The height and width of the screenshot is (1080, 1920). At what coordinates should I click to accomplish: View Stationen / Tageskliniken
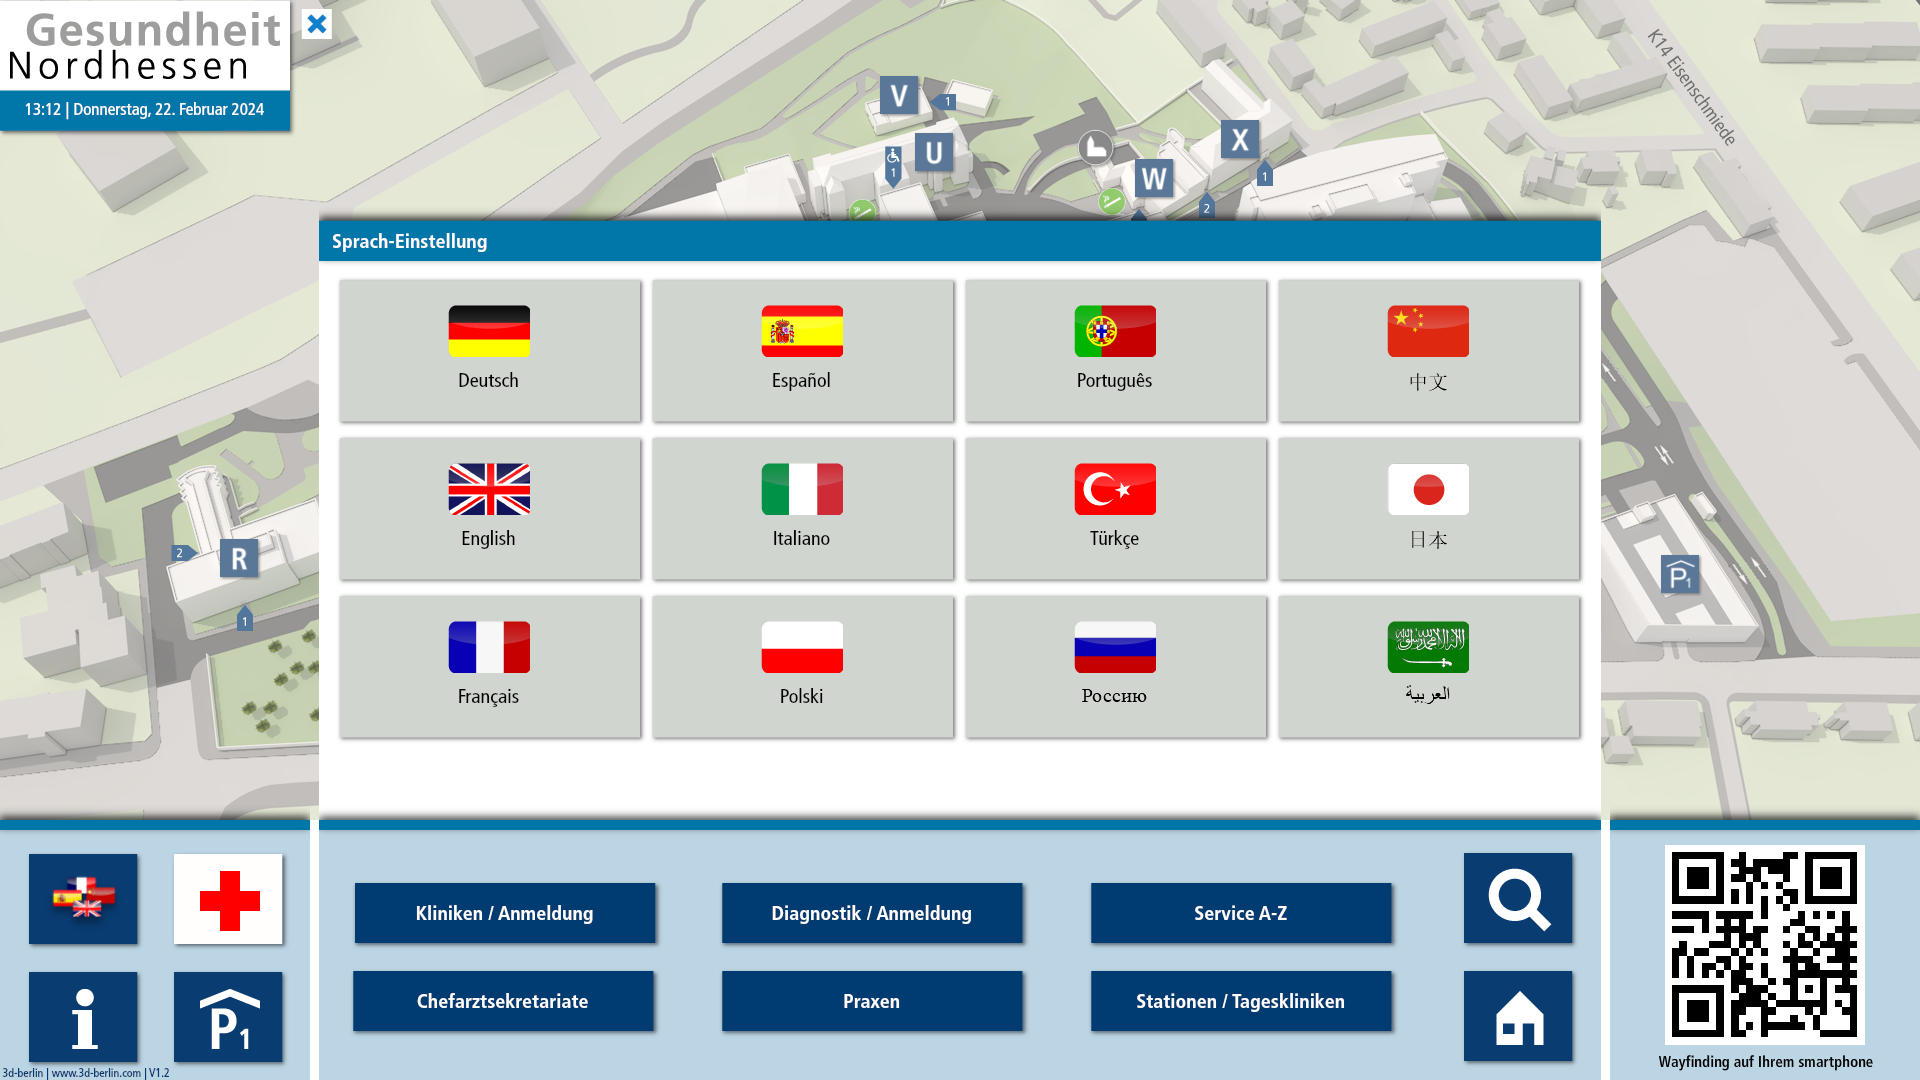click(1241, 1001)
